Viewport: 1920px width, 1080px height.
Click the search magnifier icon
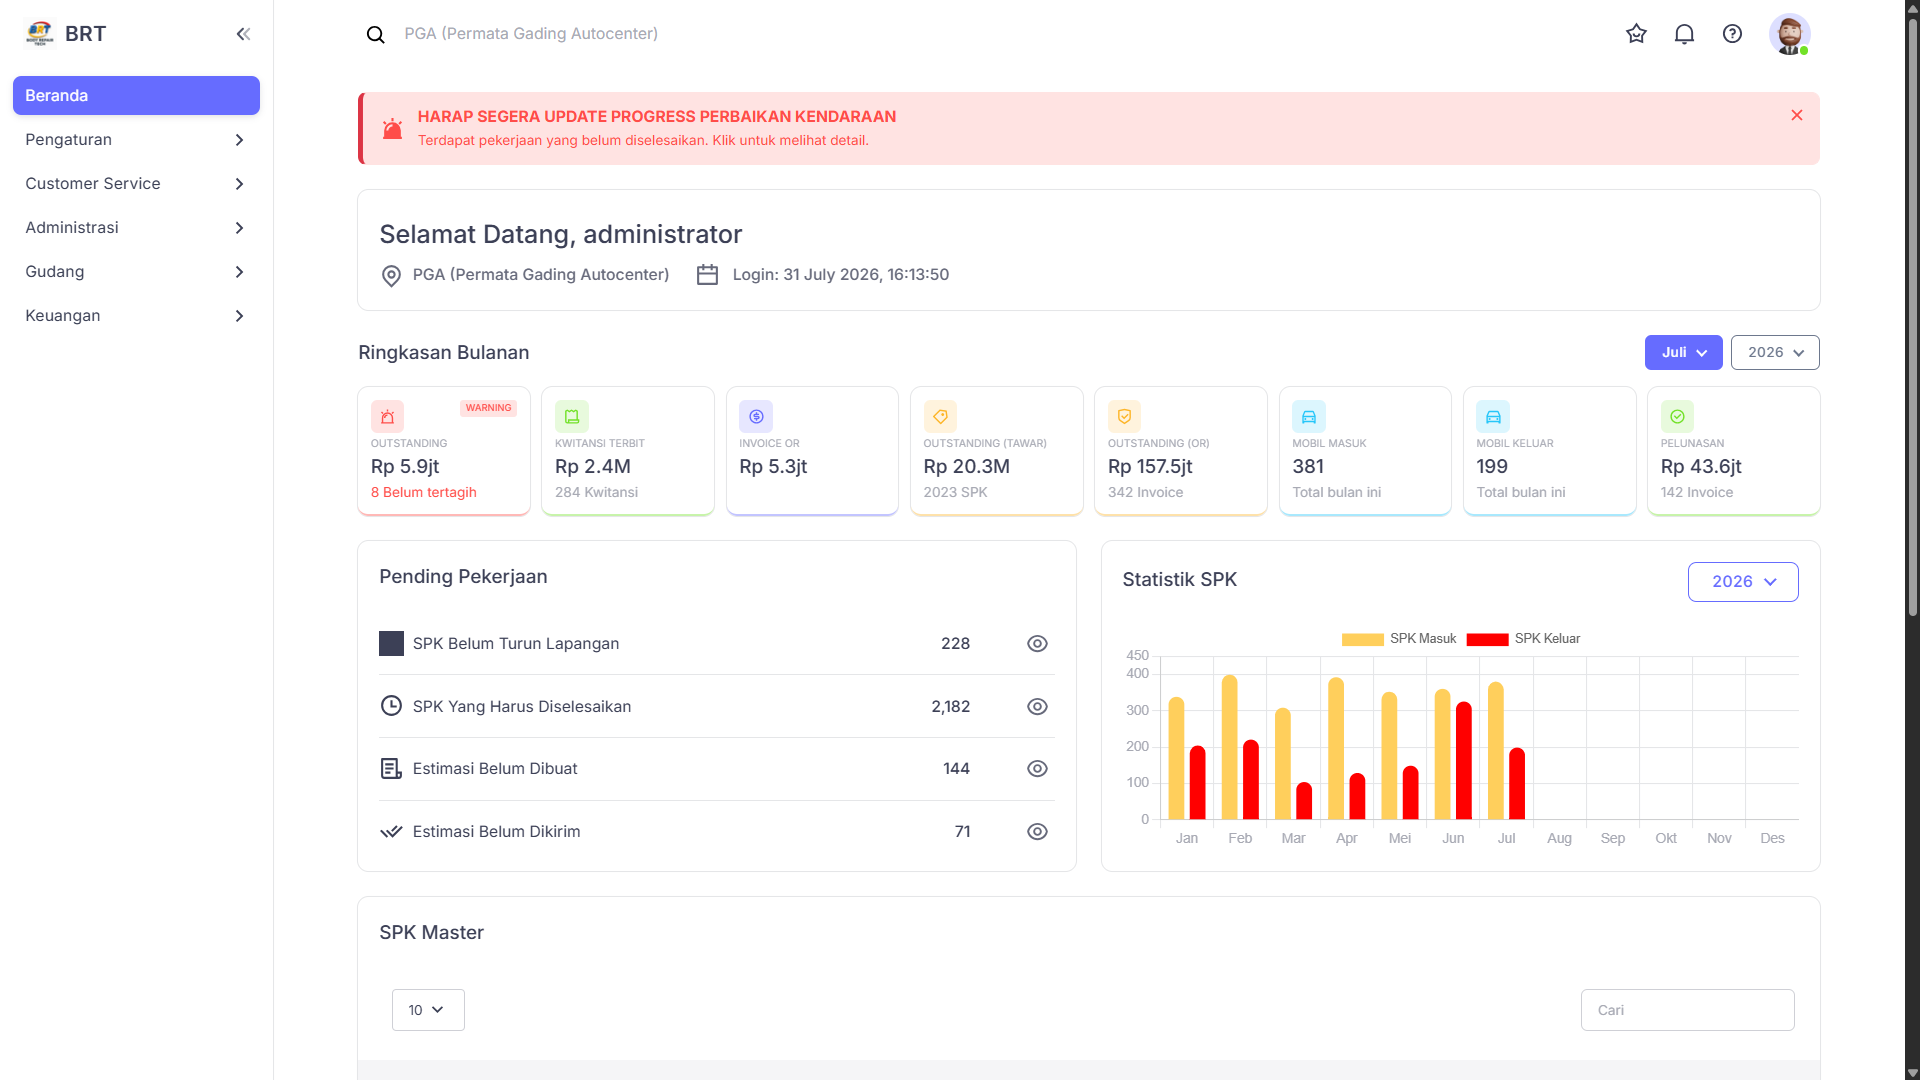coord(375,35)
